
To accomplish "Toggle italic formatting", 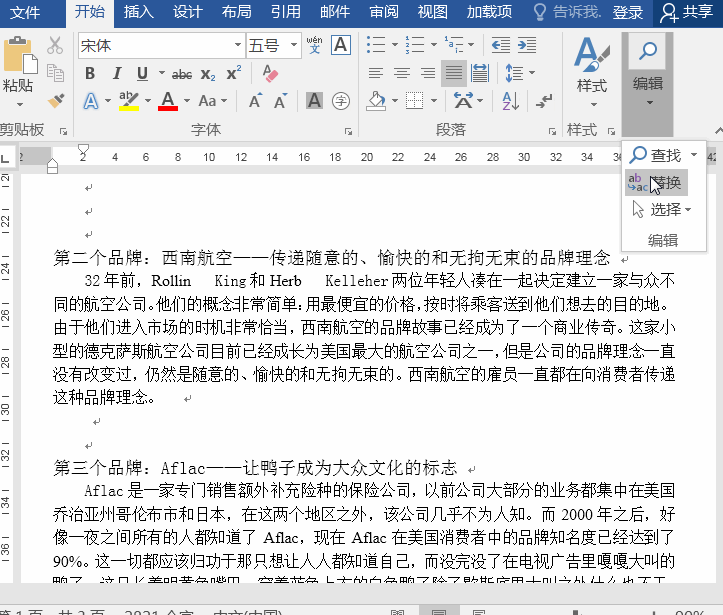I will (x=117, y=73).
